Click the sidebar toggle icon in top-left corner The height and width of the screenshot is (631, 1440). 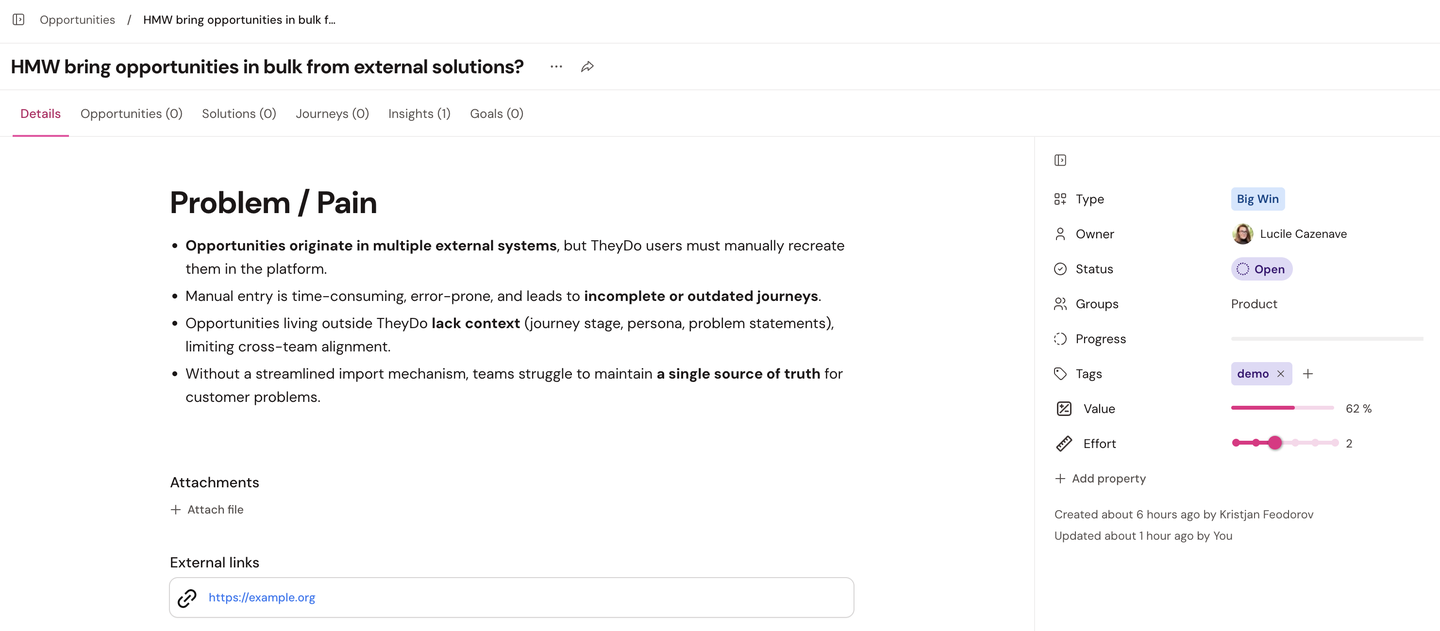18,19
